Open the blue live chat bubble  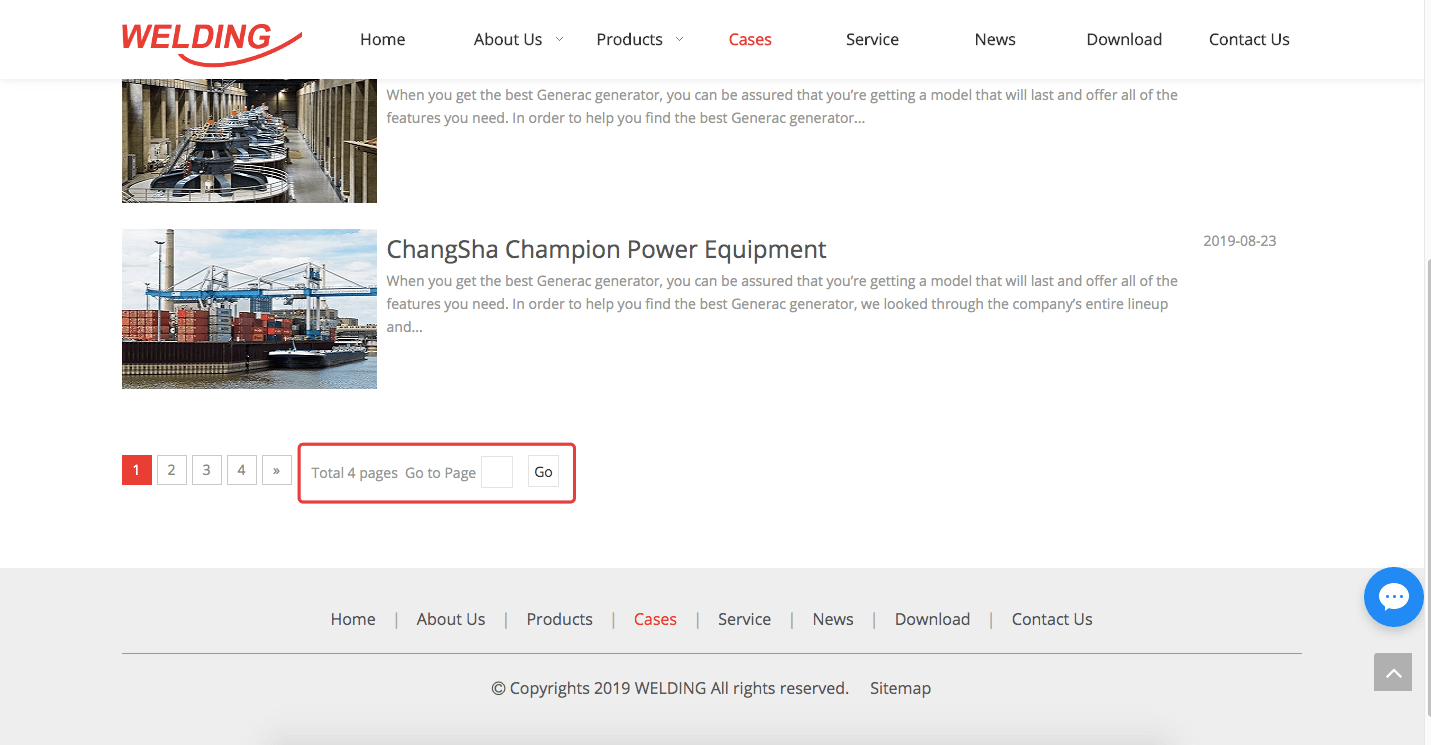(1393, 597)
